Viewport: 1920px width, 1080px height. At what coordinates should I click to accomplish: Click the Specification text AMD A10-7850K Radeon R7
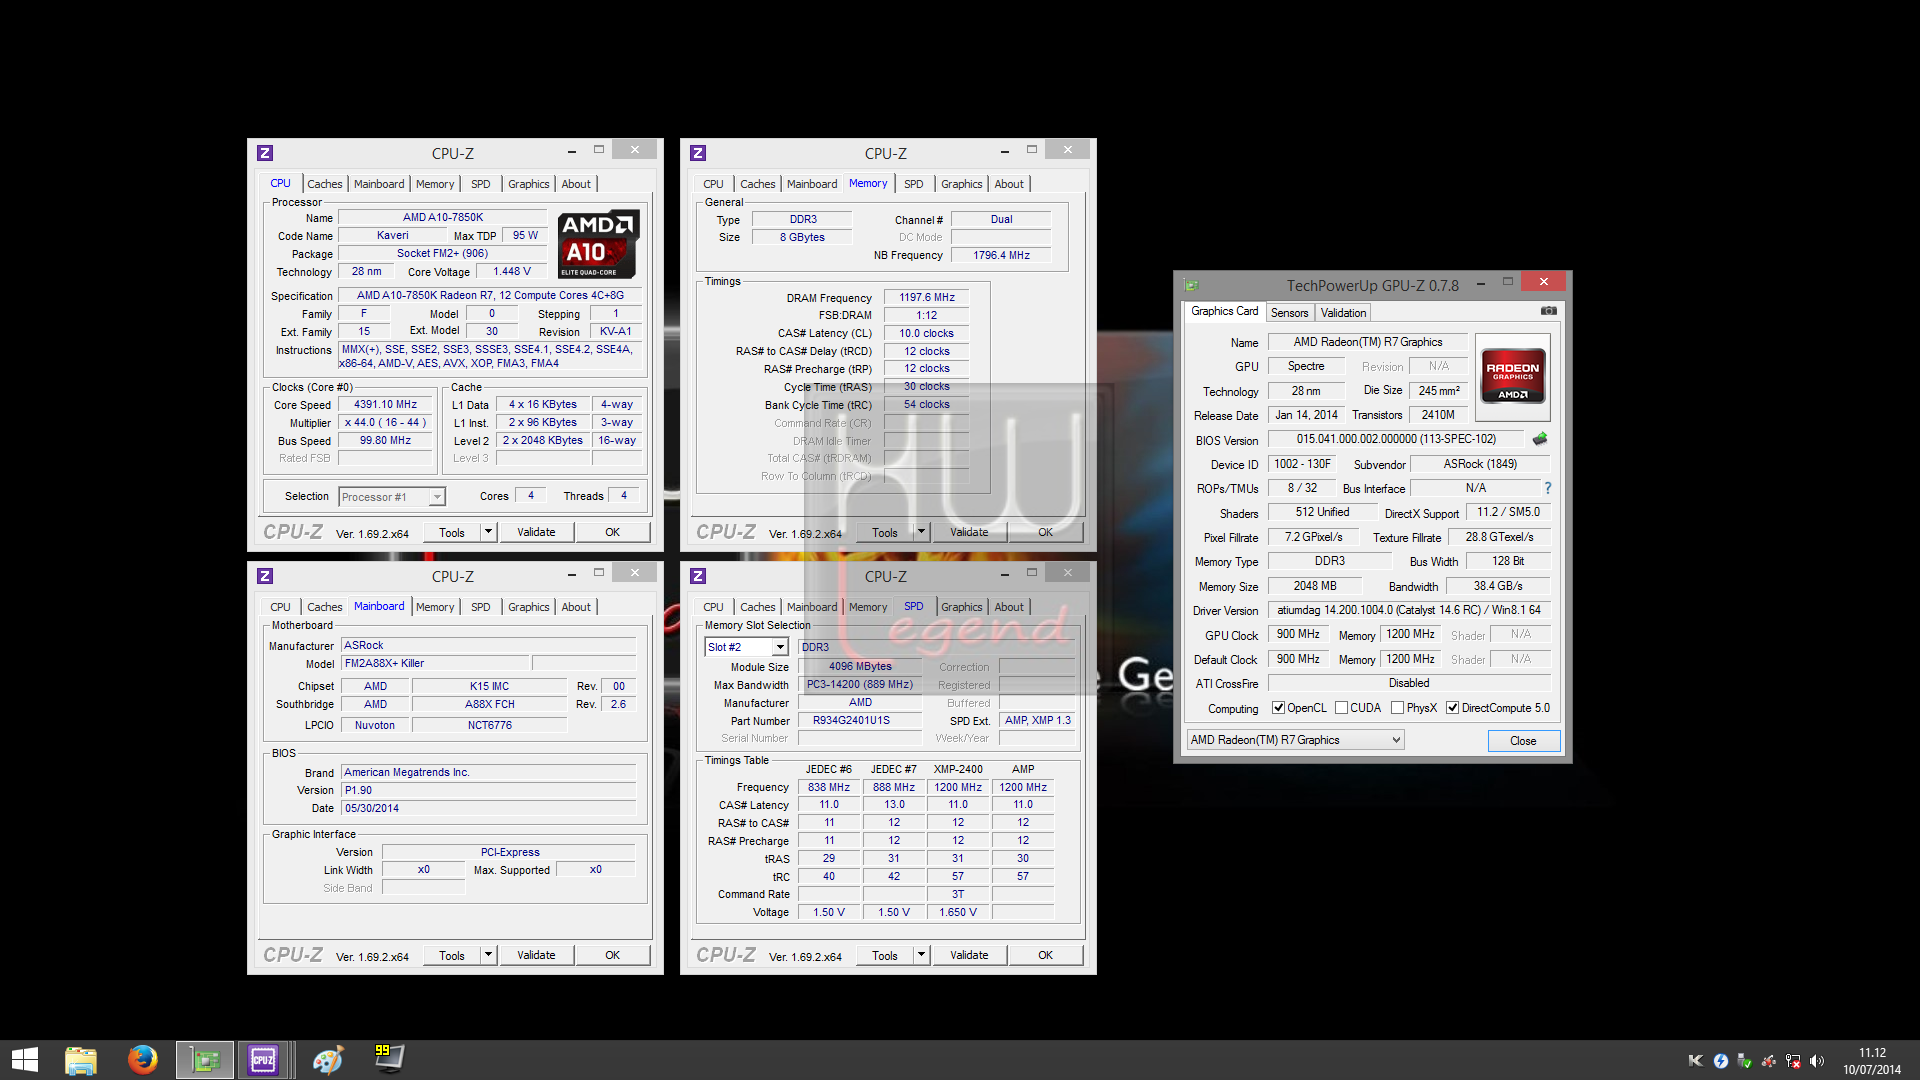point(490,295)
